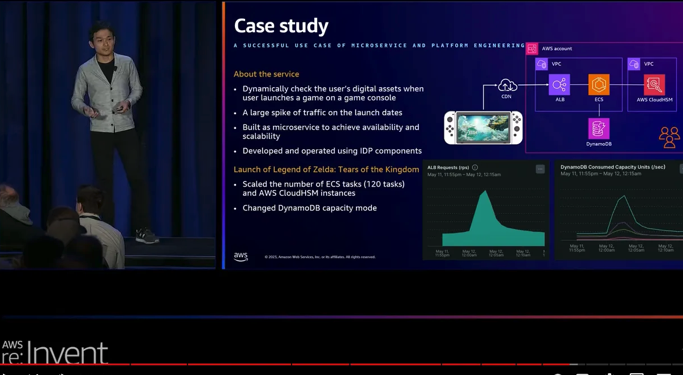Screen dimensions: 683x375
Task: Click the info icon beside ALB Requests
Action: pyautogui.click(x=475, y=167)
